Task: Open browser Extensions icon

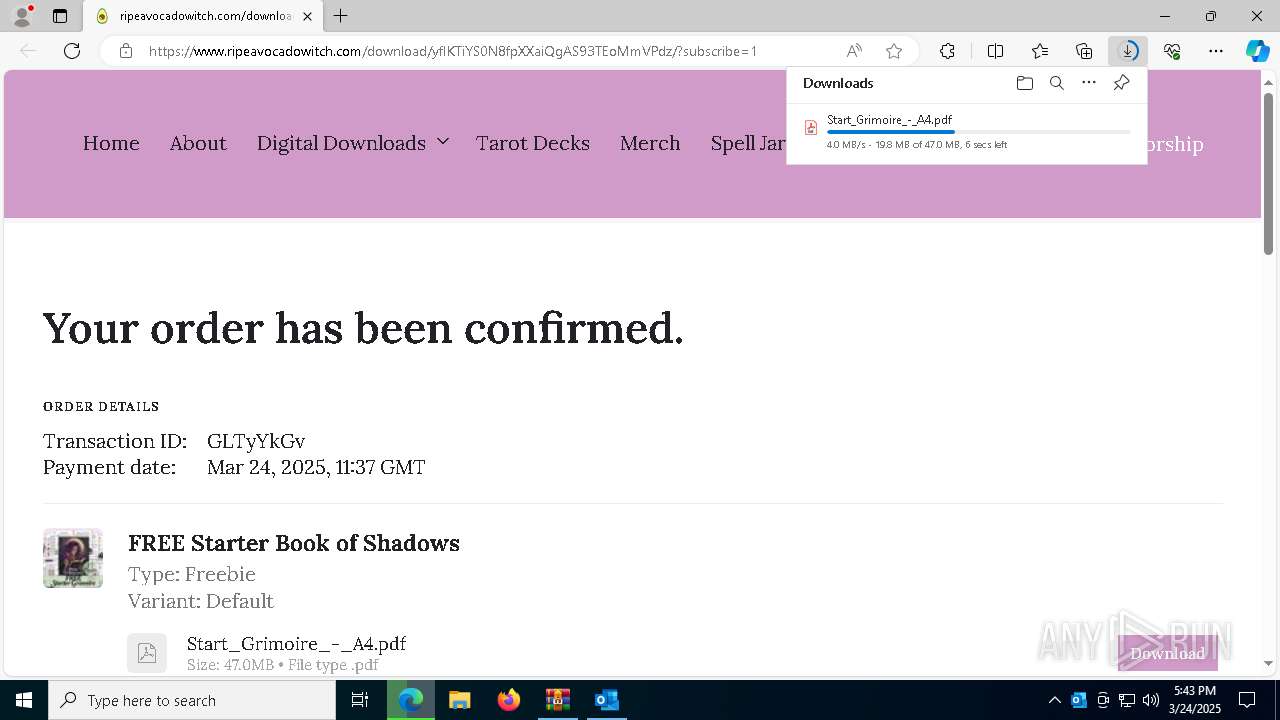Action: coord(947,51)
